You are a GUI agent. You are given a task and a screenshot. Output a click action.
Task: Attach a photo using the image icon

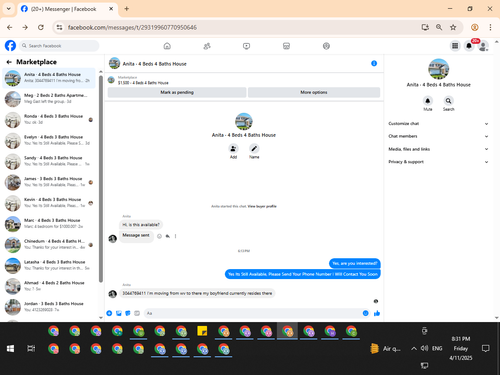click(x=119, y=313)
